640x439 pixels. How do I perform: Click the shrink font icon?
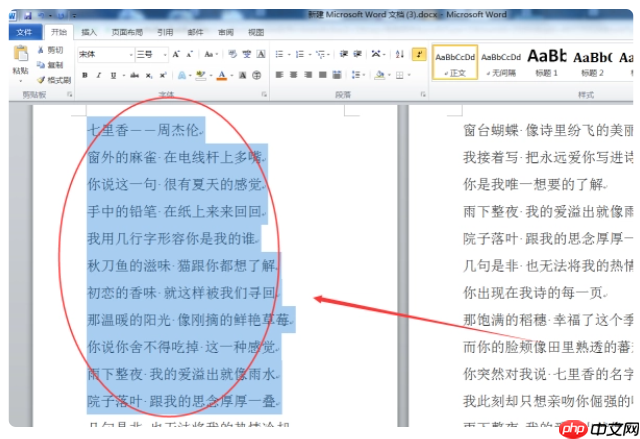190,54
